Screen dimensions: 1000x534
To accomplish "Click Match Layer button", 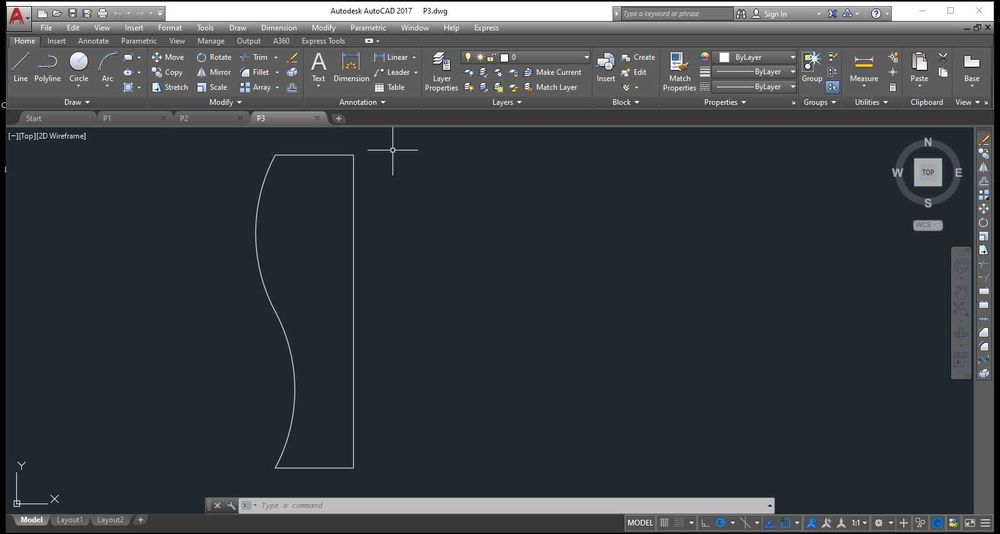I will [550, 87].
